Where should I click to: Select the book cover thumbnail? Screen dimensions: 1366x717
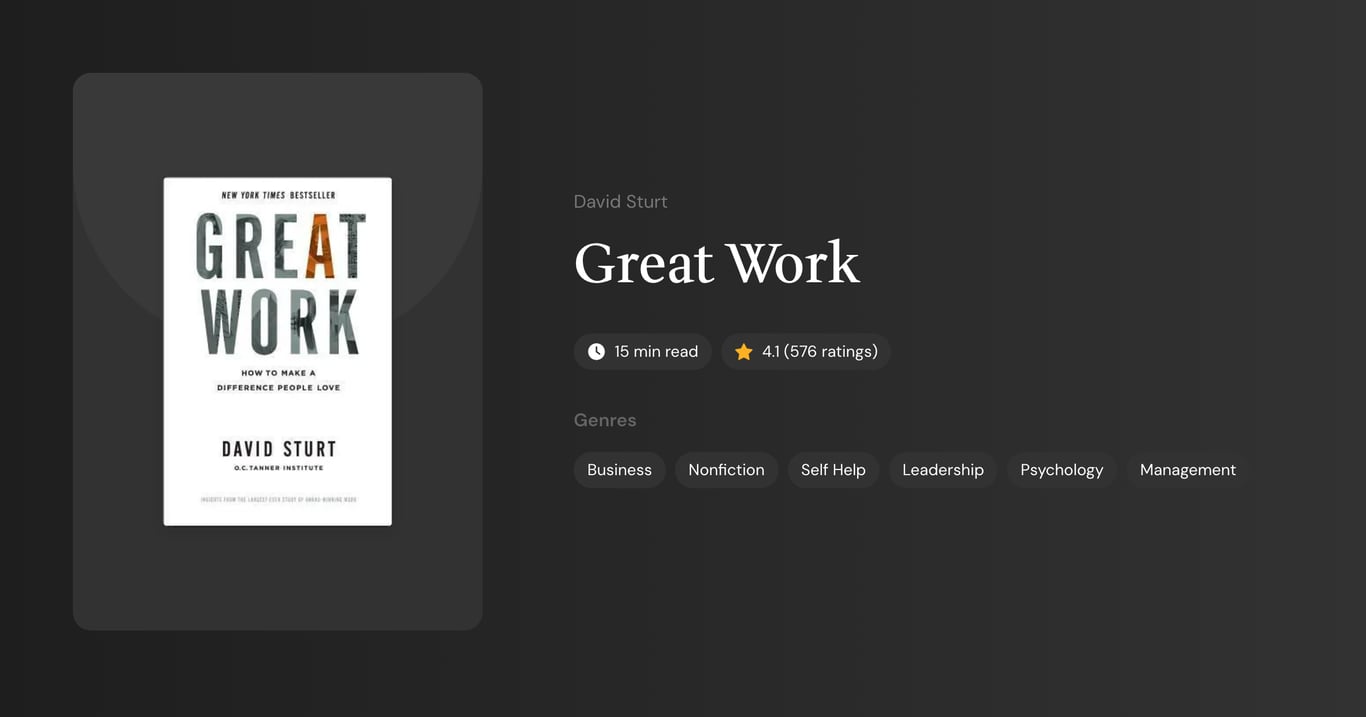[x=277, y=350]
